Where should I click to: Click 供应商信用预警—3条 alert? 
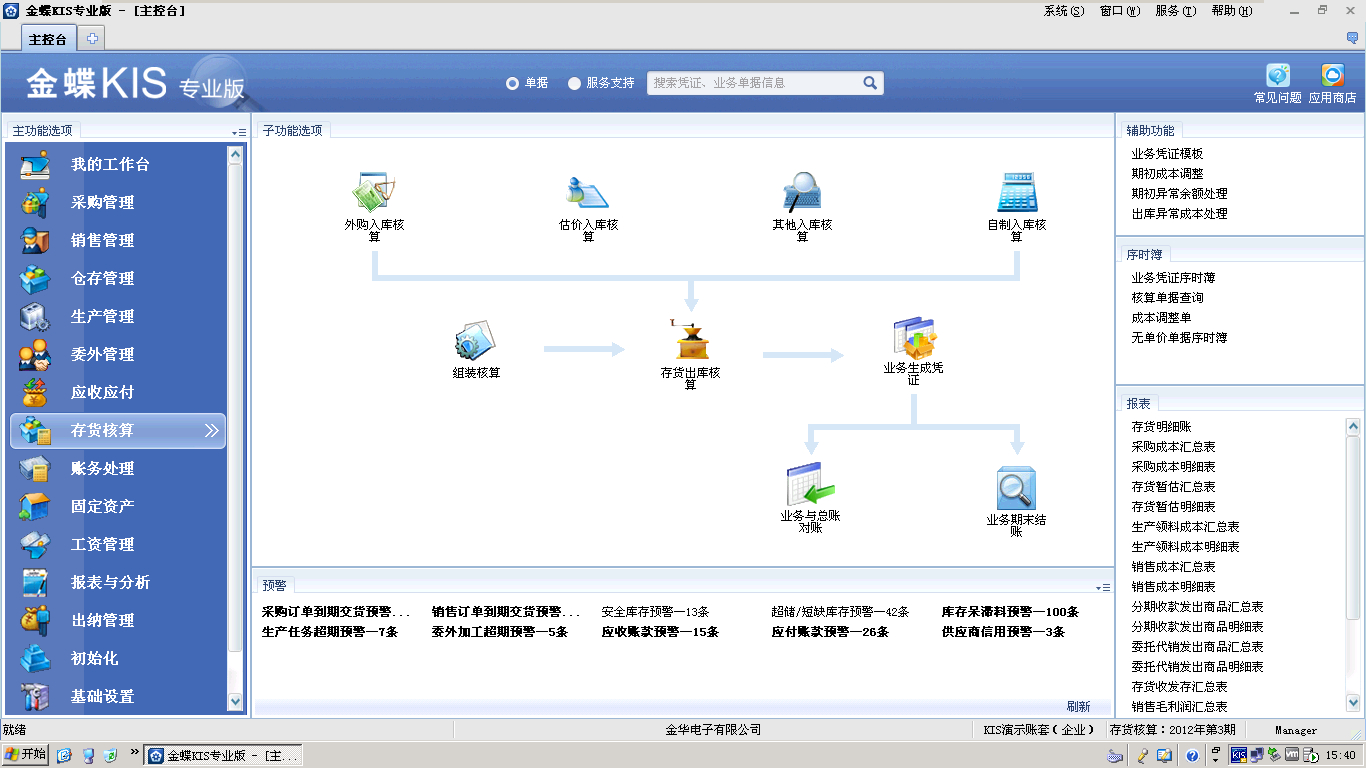(1003, 632)
